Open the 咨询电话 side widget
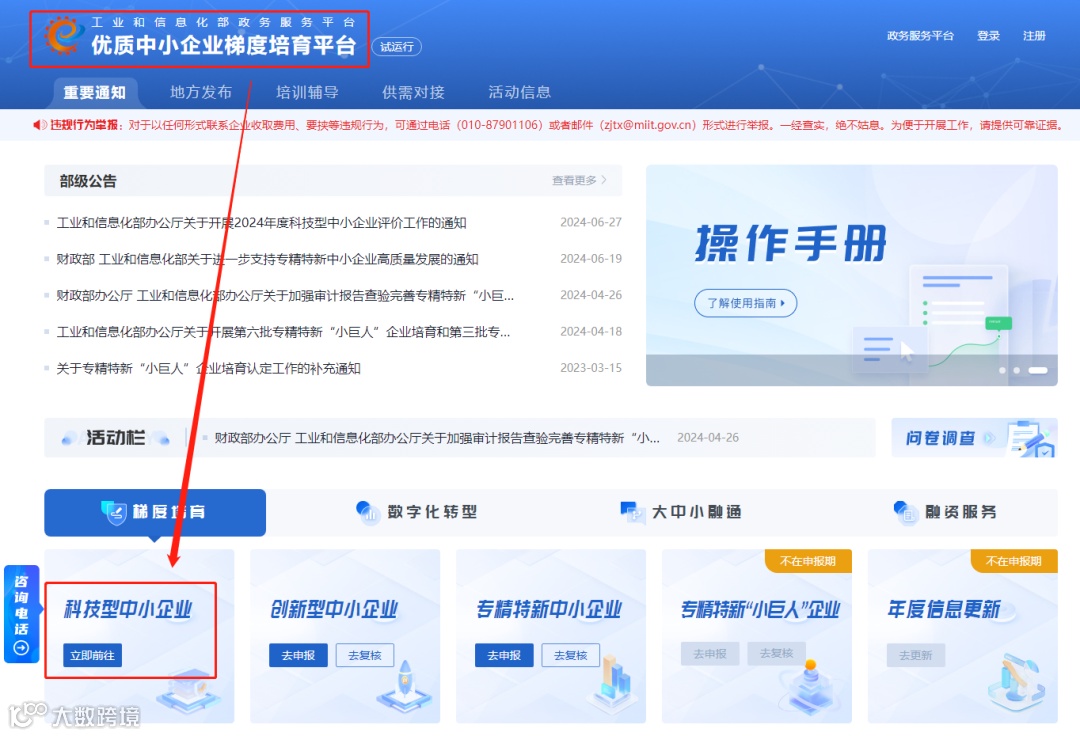This screenshot has width=1080, height=736. click(x=21, y=613)
